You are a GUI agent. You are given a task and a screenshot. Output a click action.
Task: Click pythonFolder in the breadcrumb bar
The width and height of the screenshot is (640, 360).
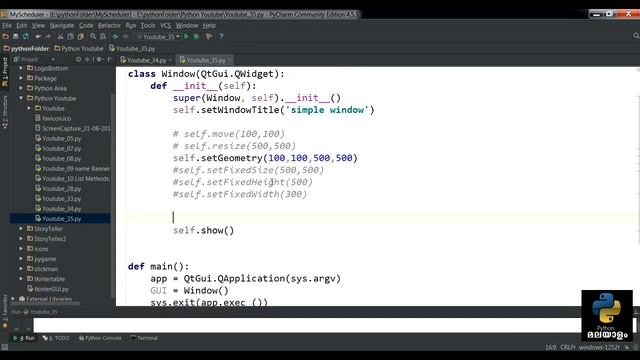(26, 49)
